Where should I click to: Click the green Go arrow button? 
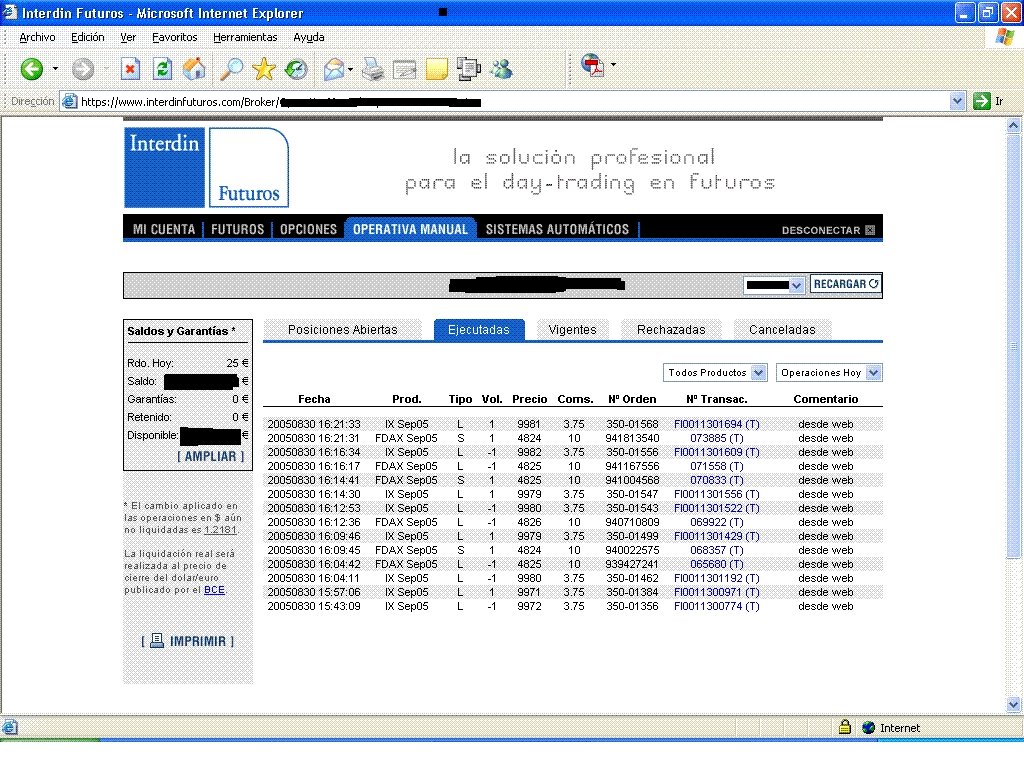point(982,101)
